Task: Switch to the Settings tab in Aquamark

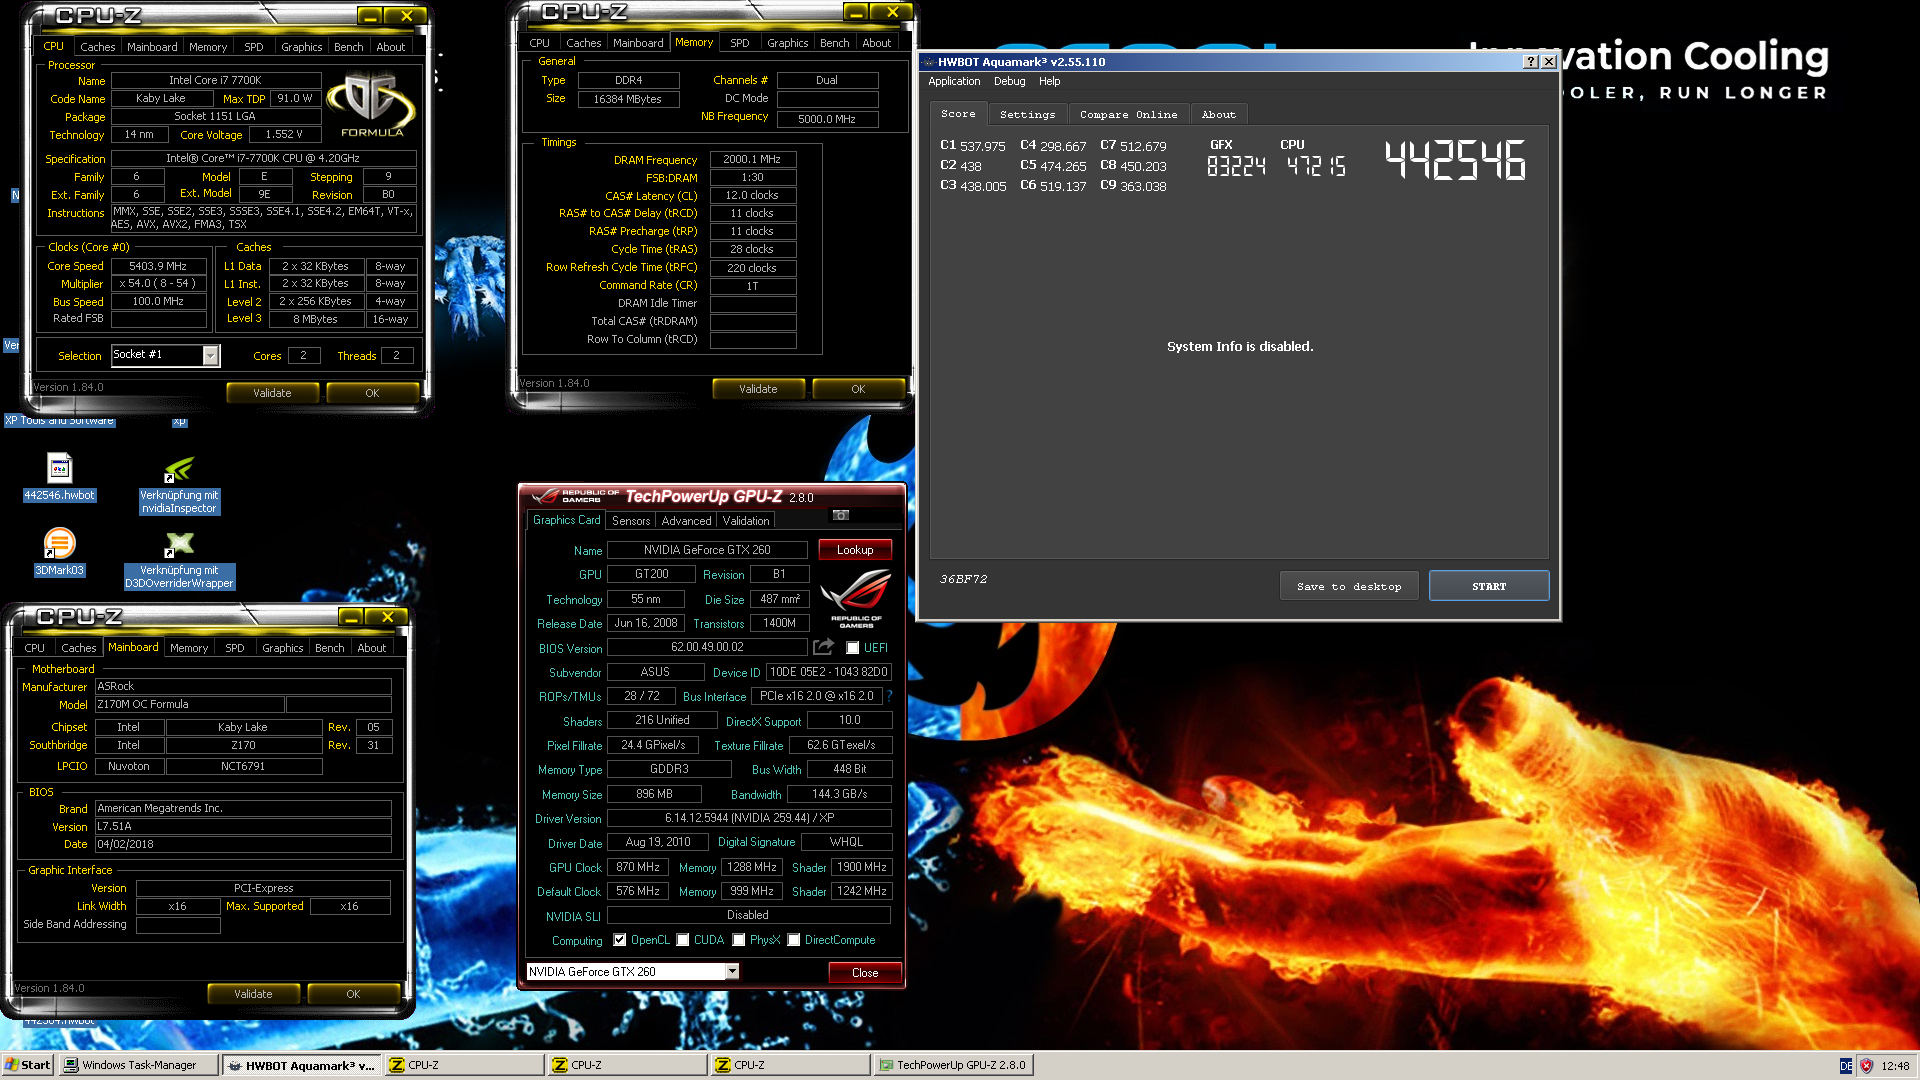Action: (1027, 115)
